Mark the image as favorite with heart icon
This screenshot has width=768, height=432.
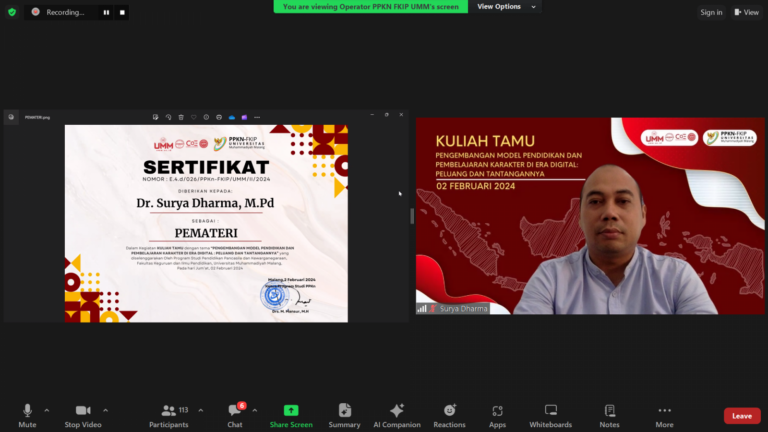(x=193, y=117)
